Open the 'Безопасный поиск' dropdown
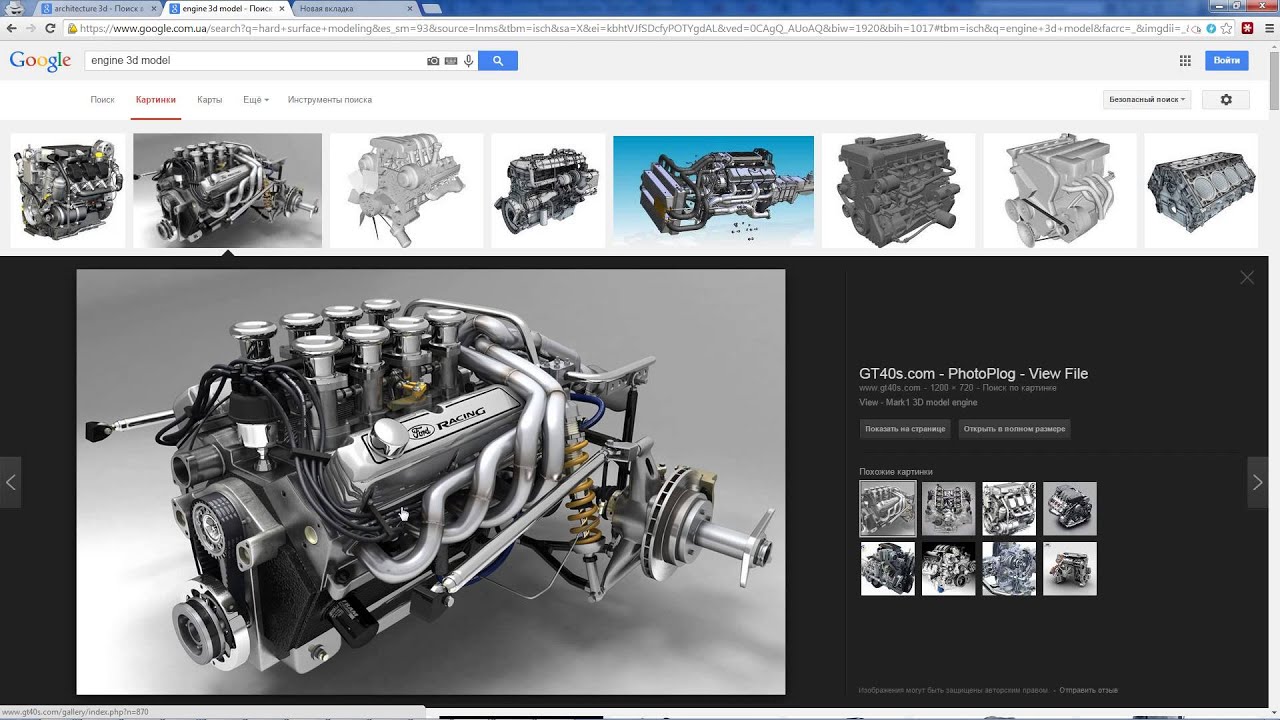1280x720 pixels. [x=1147, y=100]
